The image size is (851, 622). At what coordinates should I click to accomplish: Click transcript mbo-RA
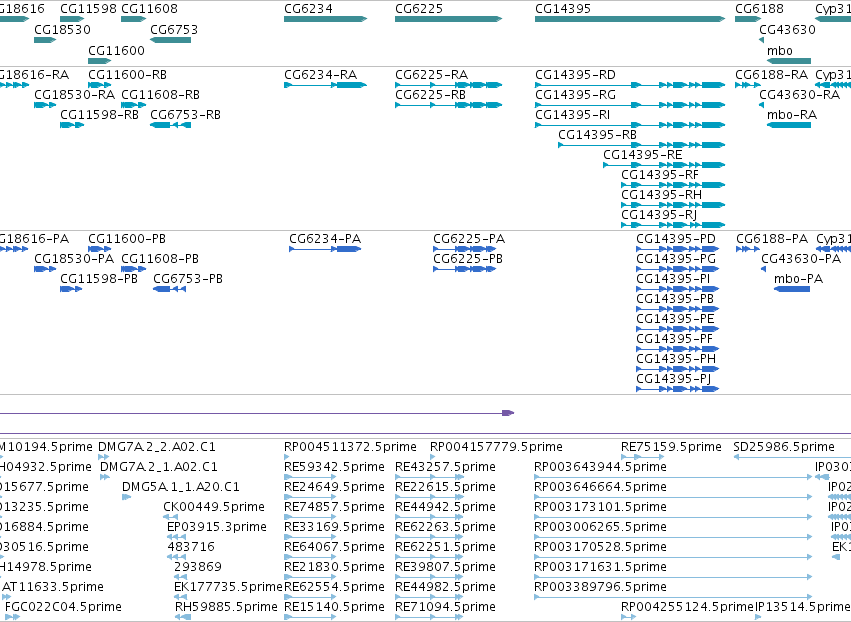pos(789,125)
